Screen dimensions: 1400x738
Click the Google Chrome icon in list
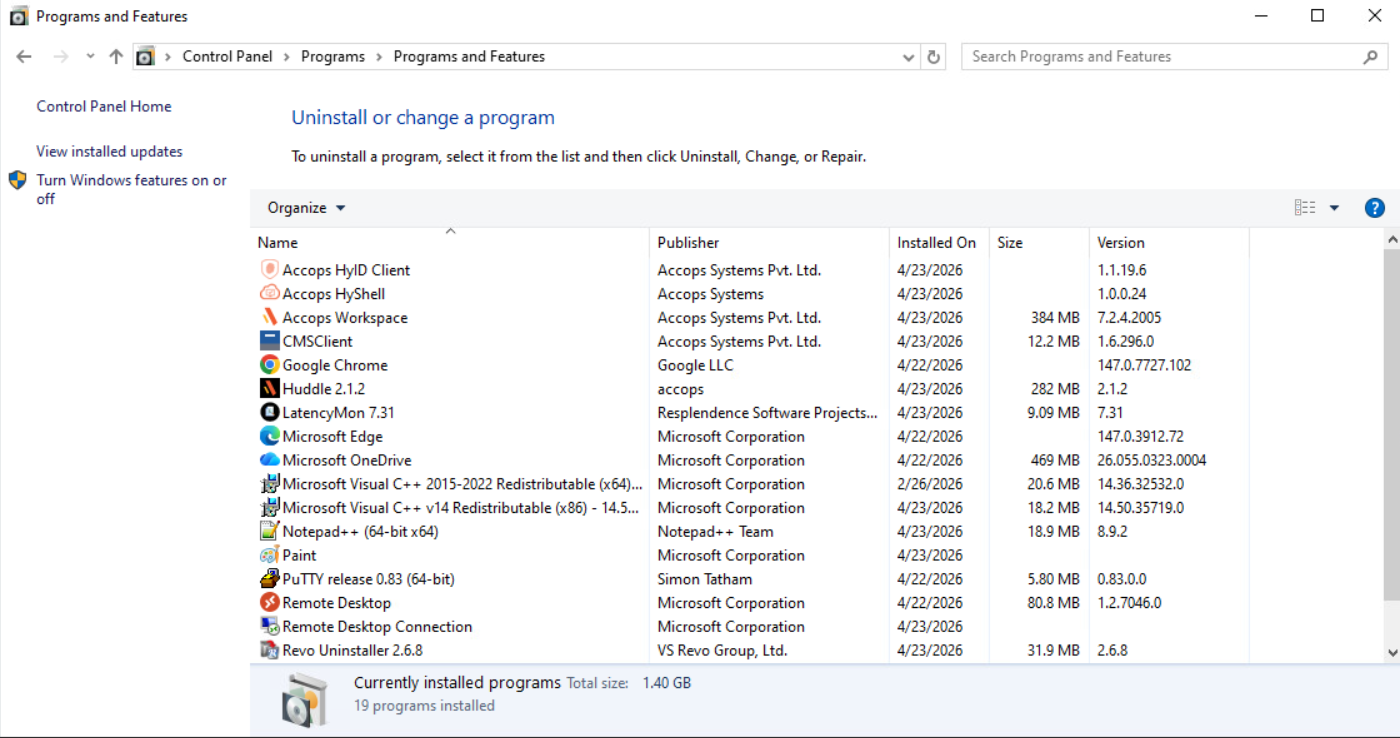point(269,365)
